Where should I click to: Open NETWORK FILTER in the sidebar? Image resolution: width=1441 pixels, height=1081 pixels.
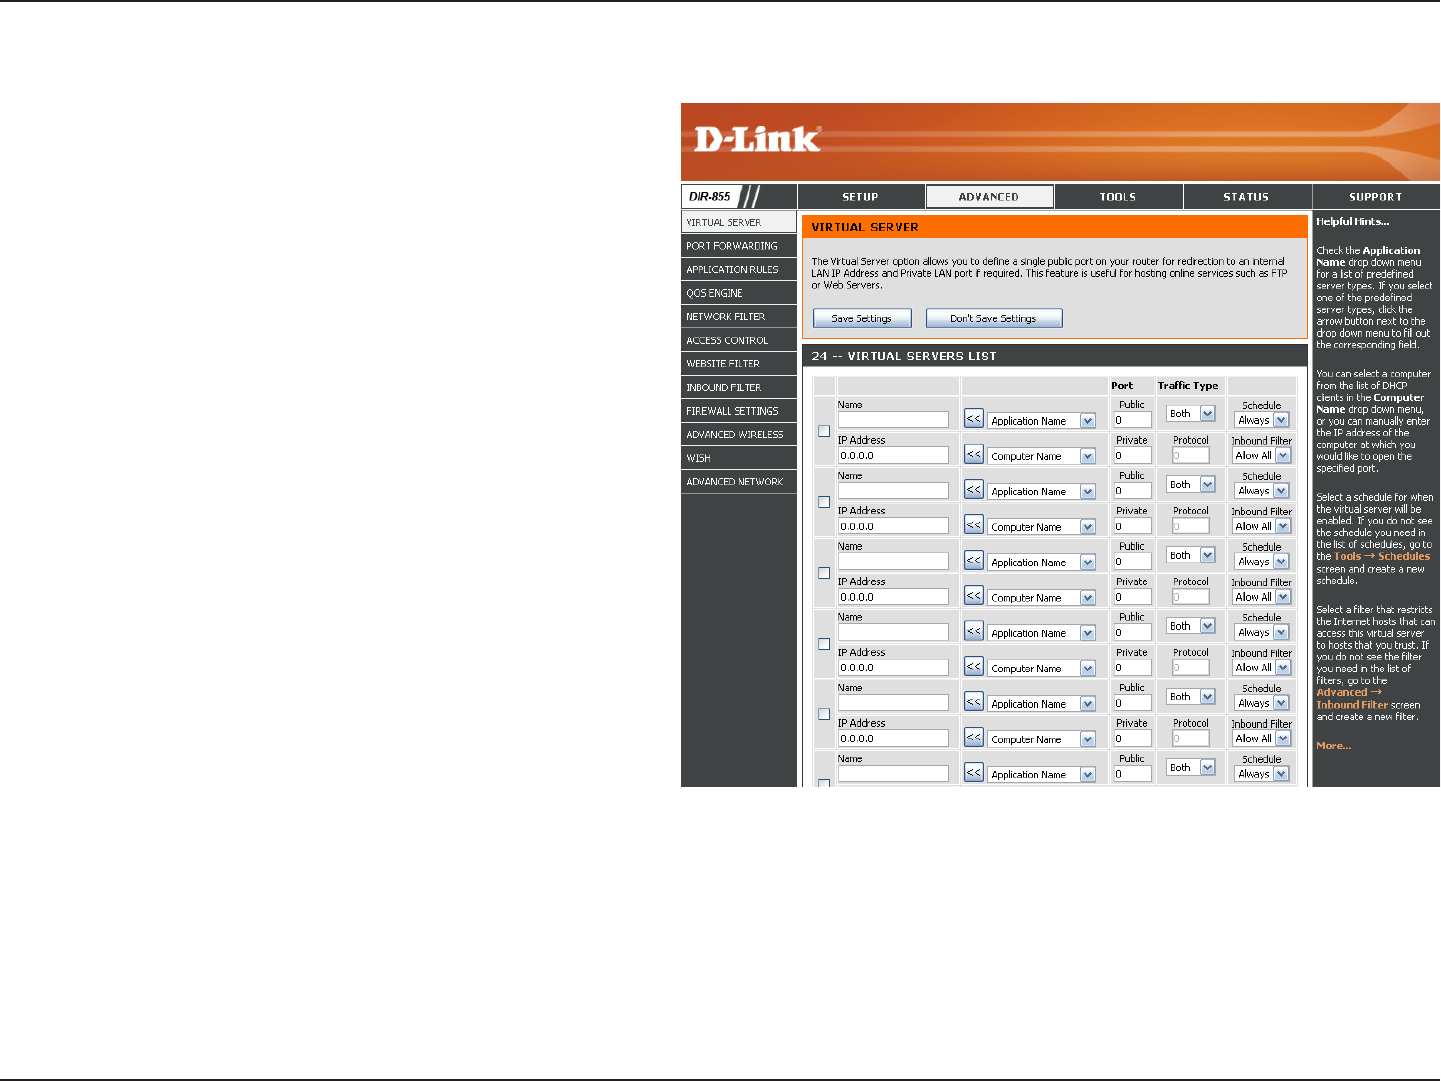pyautogui.click(x=739, y=316)
